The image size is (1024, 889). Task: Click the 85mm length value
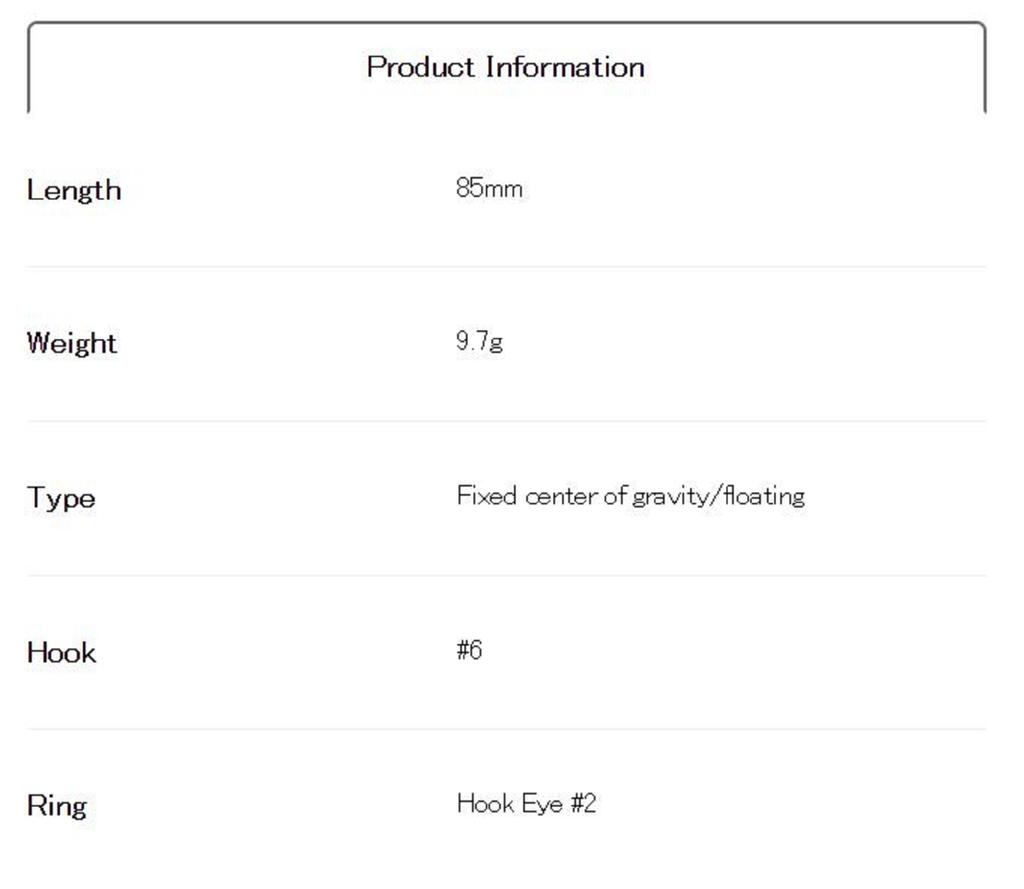(x=489, y=188)
